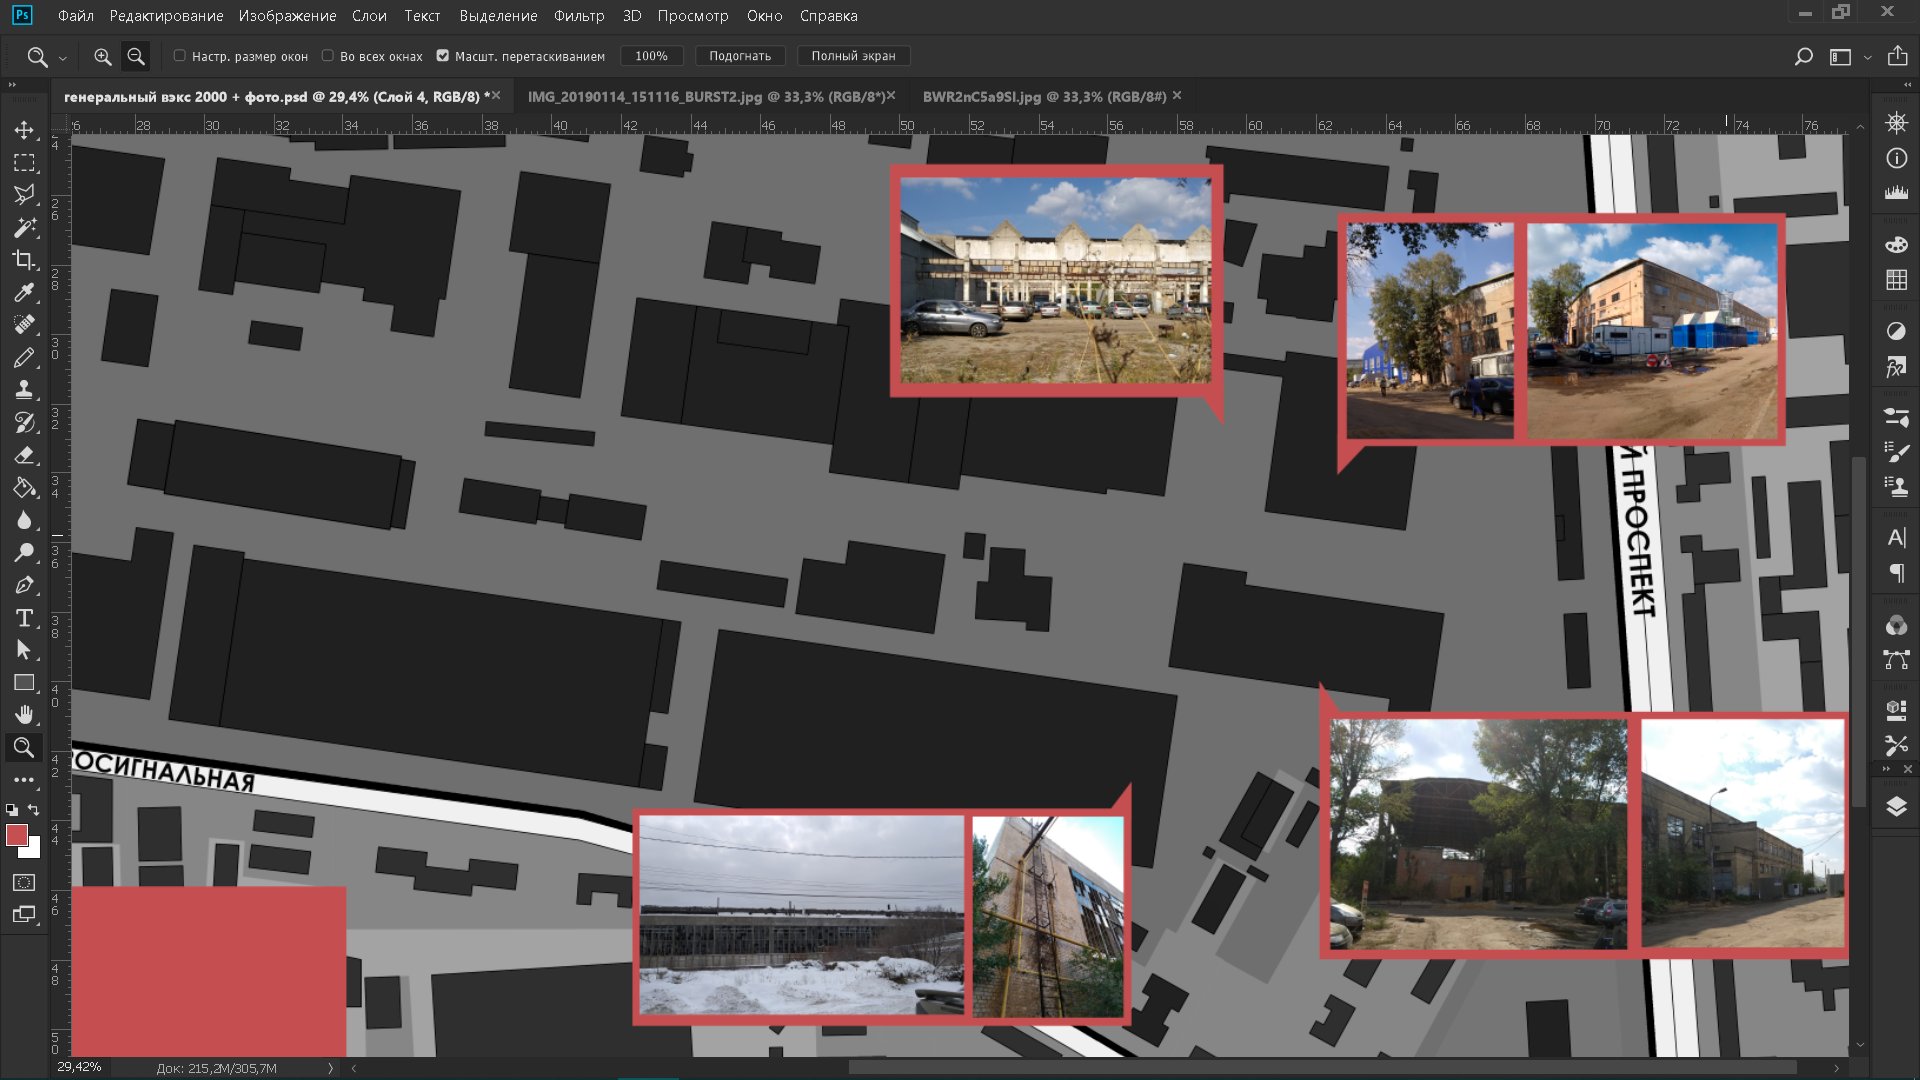Enable 'Во всех окнах' checkbox
Screen dimensions: 1920x1080
(x=328, y=56)
